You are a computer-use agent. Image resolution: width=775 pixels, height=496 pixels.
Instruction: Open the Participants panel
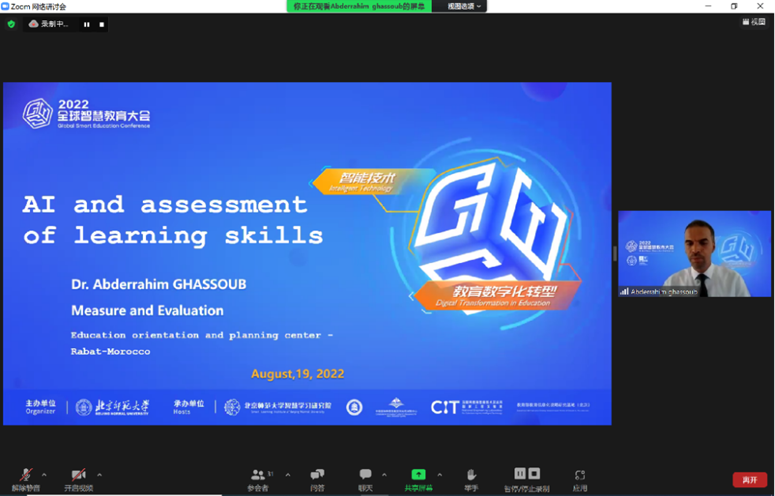258,478
